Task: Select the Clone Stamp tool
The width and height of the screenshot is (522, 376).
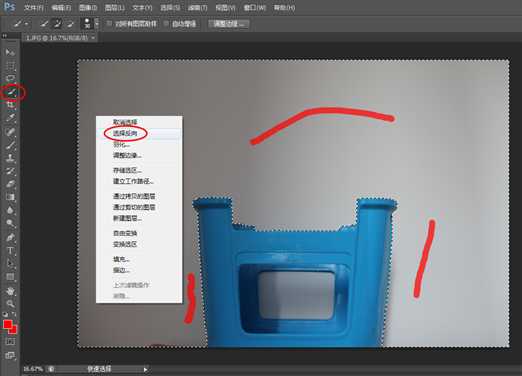Action: coord(10,158)
